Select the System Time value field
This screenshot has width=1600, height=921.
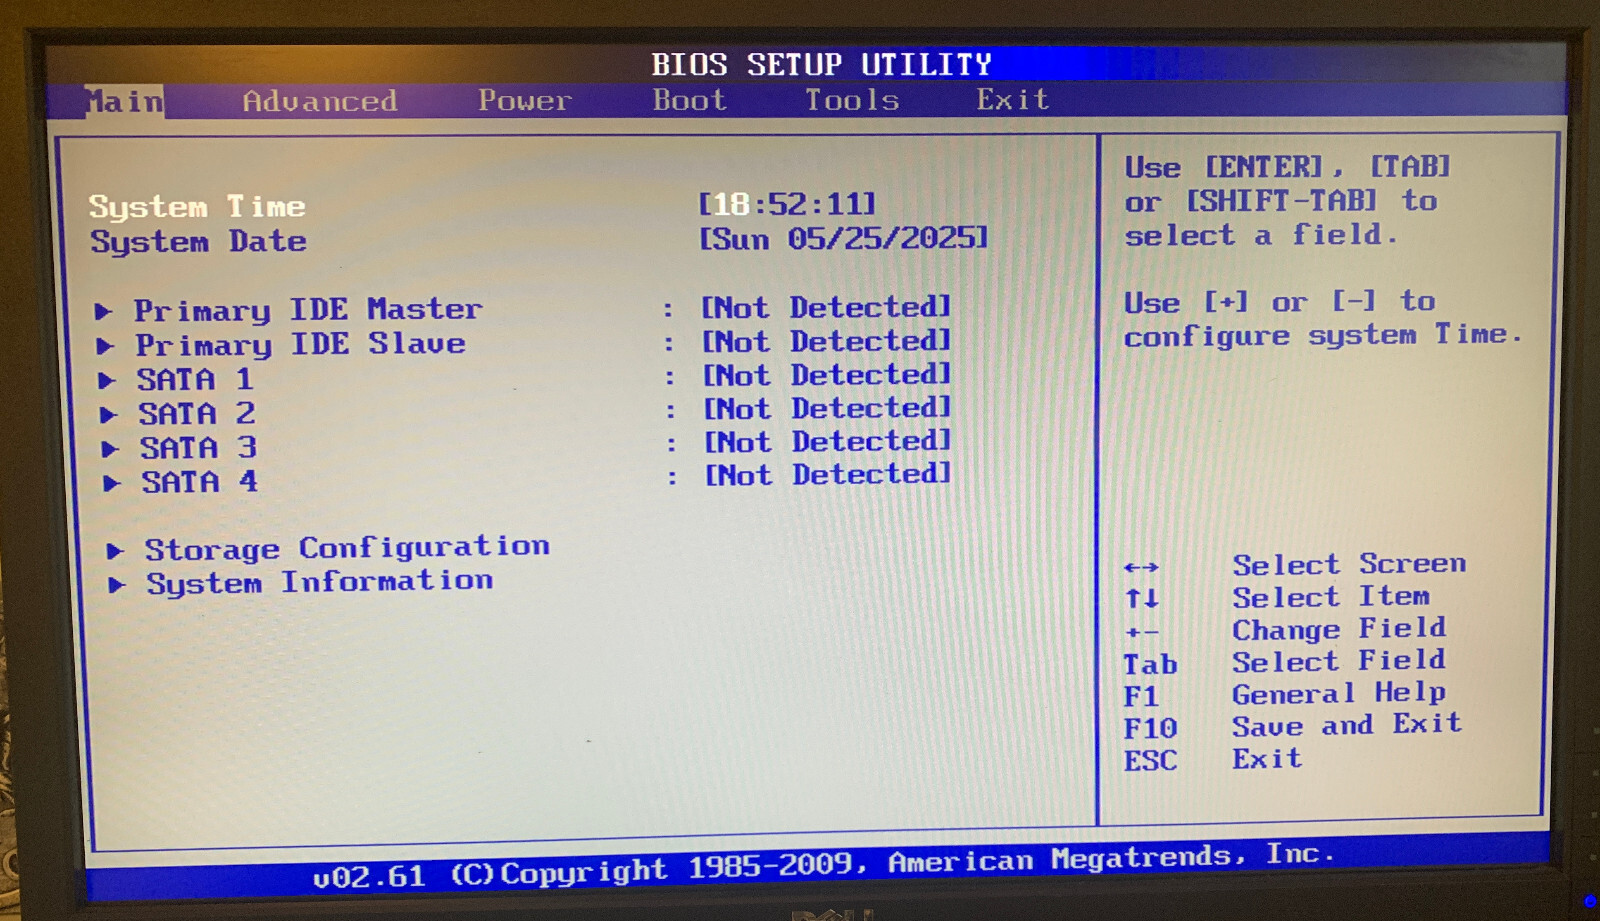pyautogui.click(x=787, y=204)
